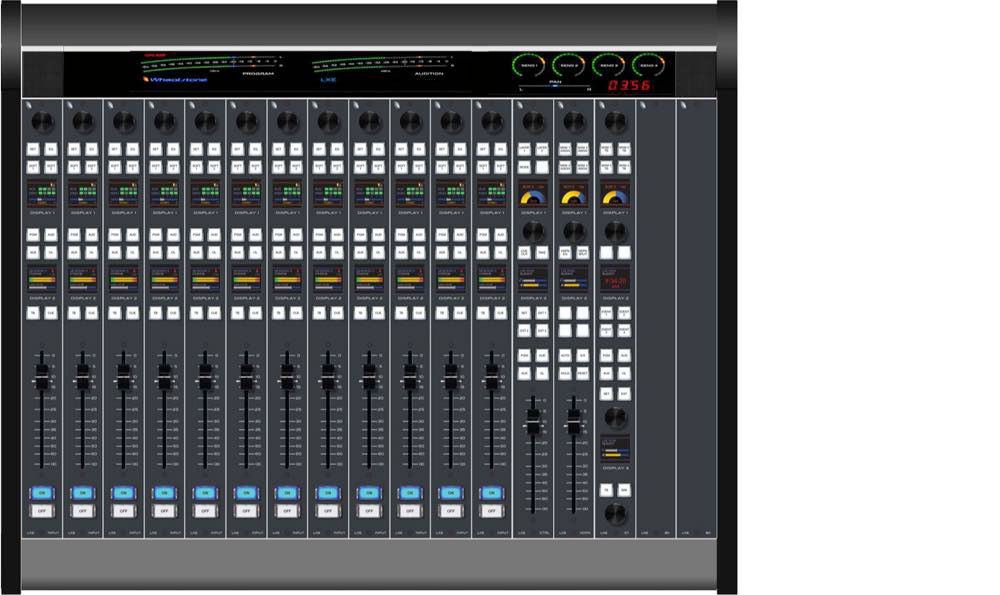Click the red 0356 digital timer display
Viewport: 1000px width, 595px height.
click(x=630, y=86)
